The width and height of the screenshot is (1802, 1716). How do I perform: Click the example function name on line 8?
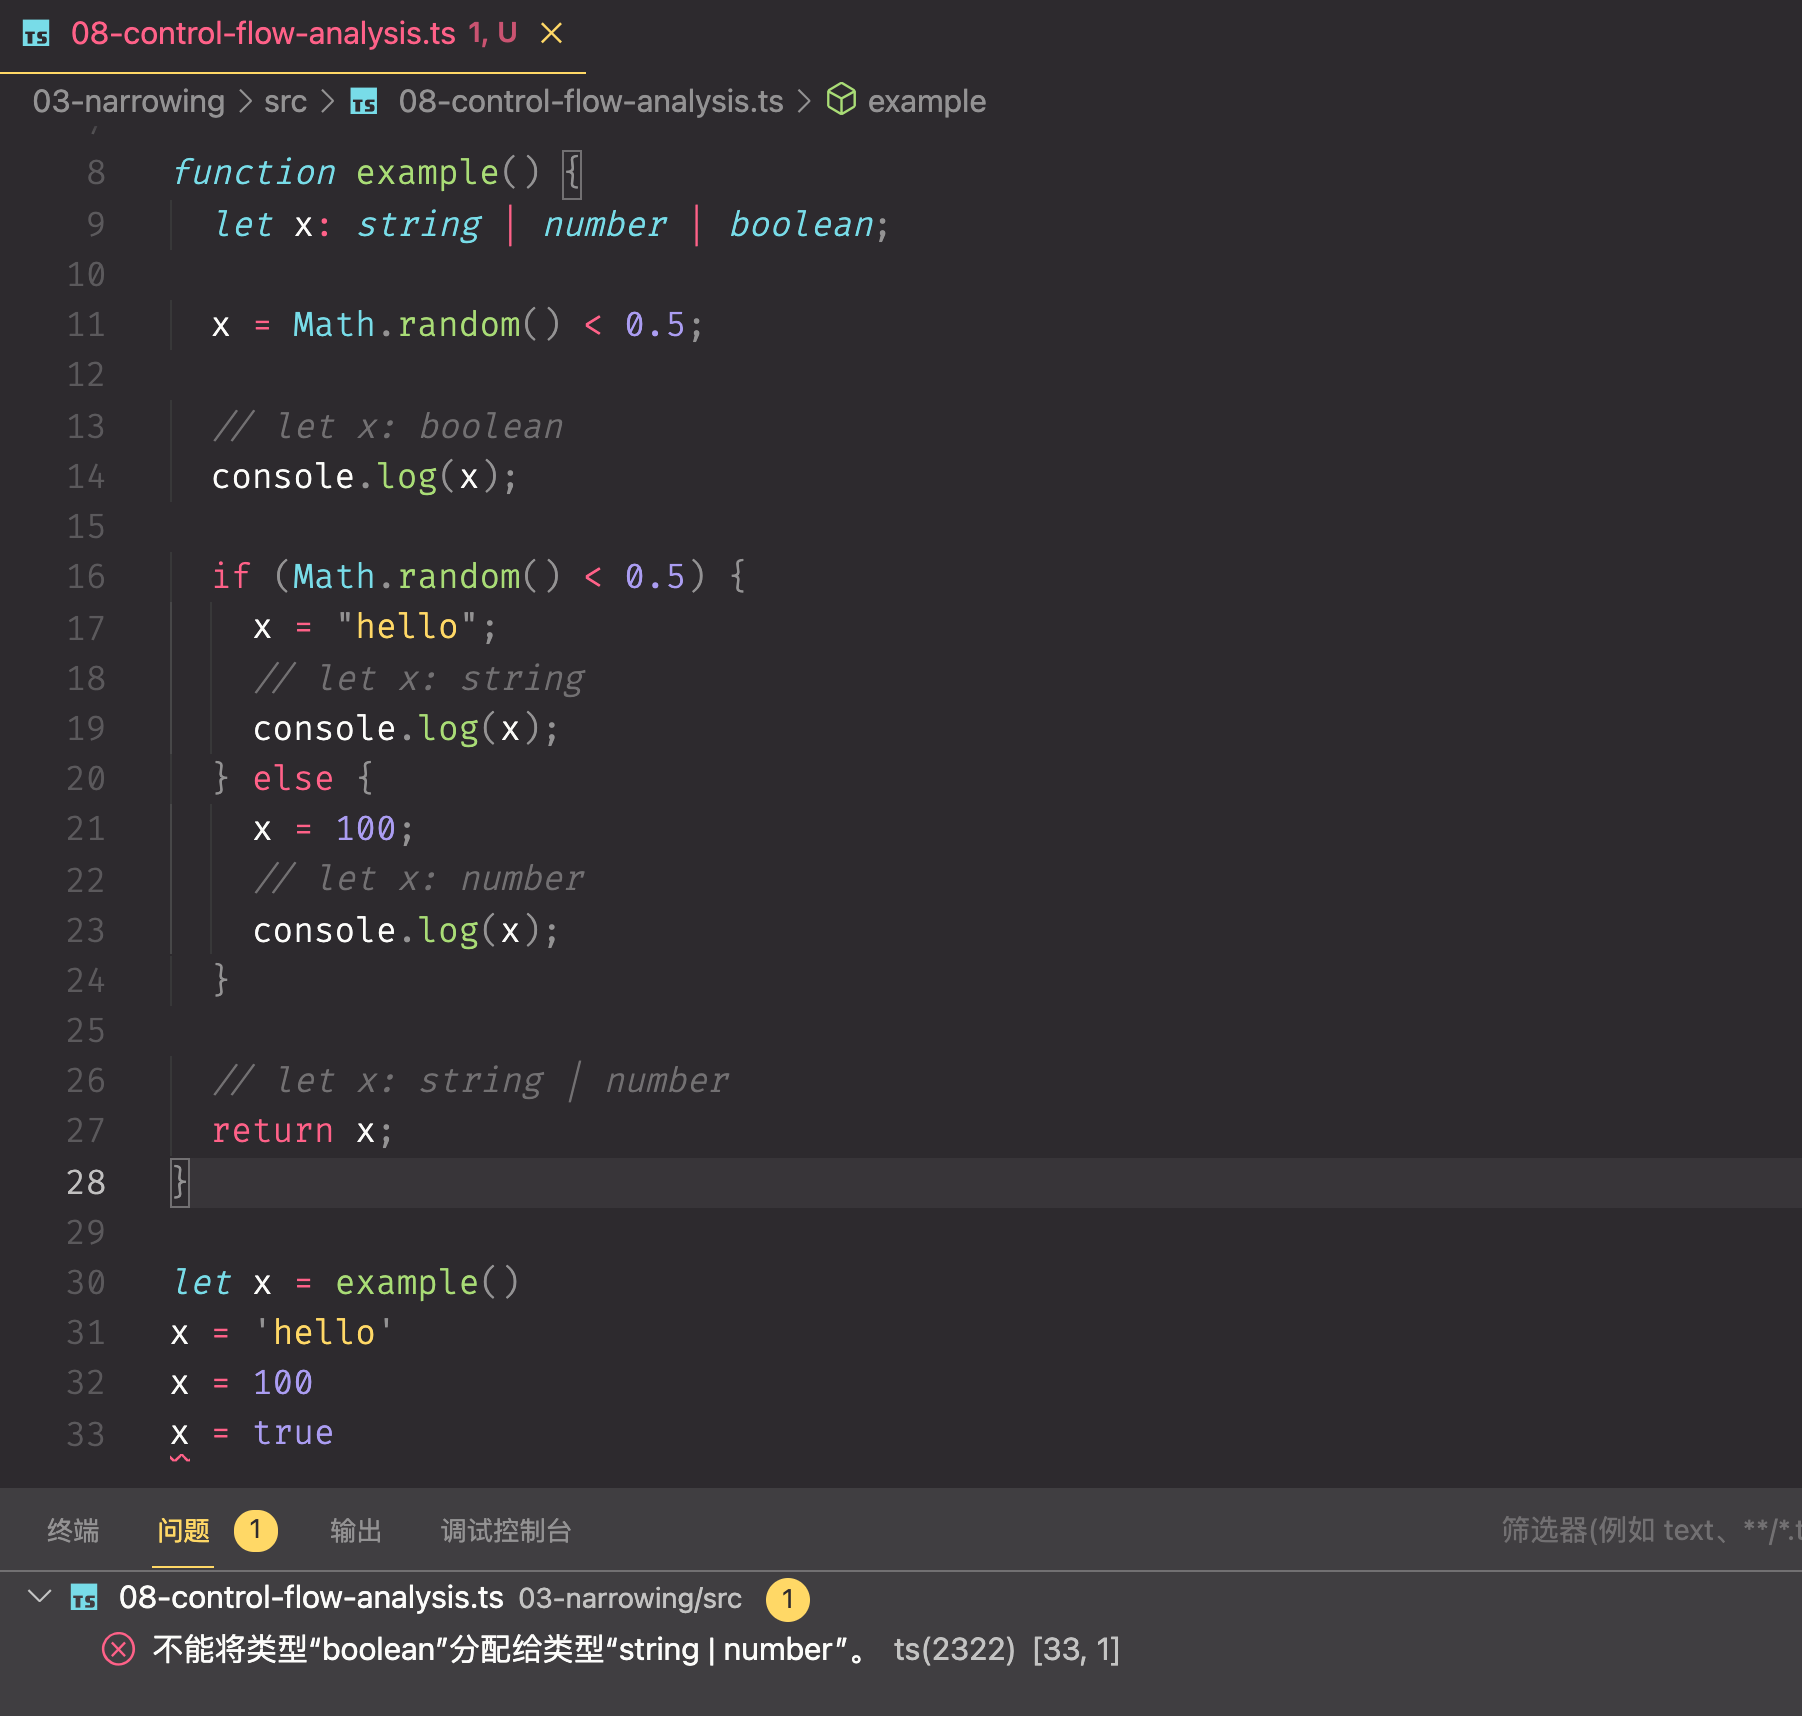click(427, 172)
